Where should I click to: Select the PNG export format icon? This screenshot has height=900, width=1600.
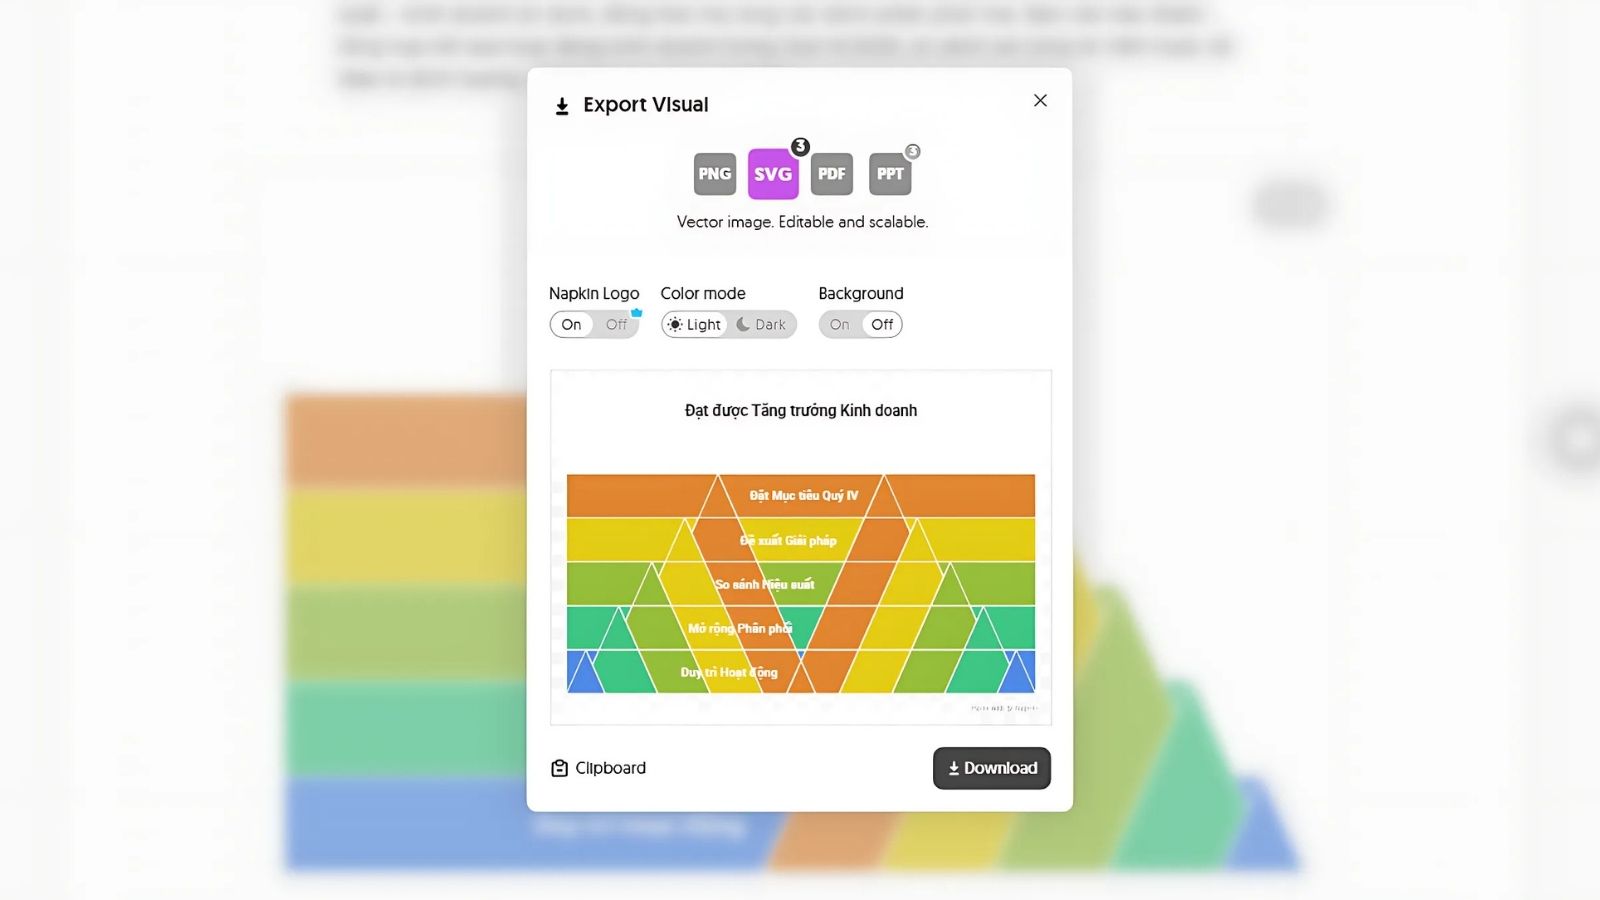coord(714,174)
